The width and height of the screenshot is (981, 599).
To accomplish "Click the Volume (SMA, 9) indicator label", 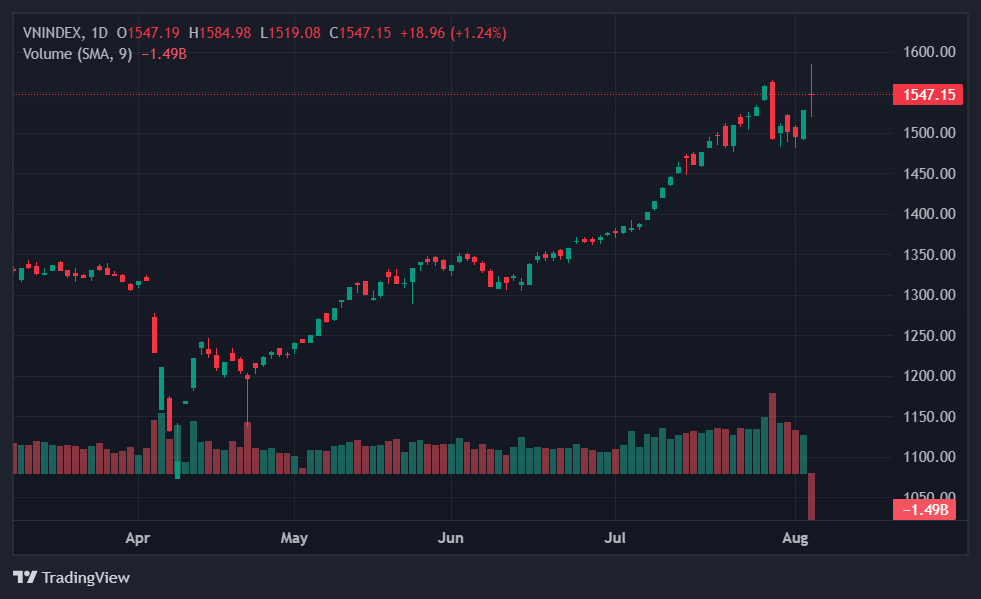I will click(78, 54).
